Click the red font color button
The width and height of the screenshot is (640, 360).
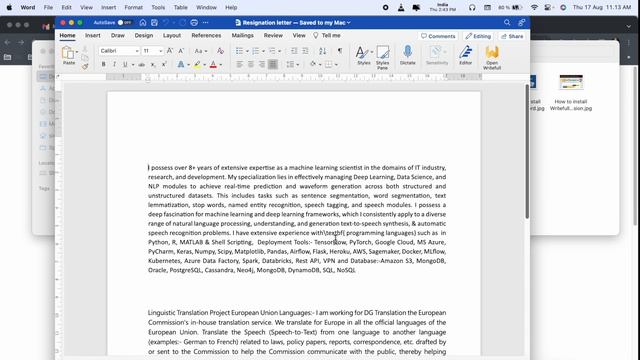[213, 64]
